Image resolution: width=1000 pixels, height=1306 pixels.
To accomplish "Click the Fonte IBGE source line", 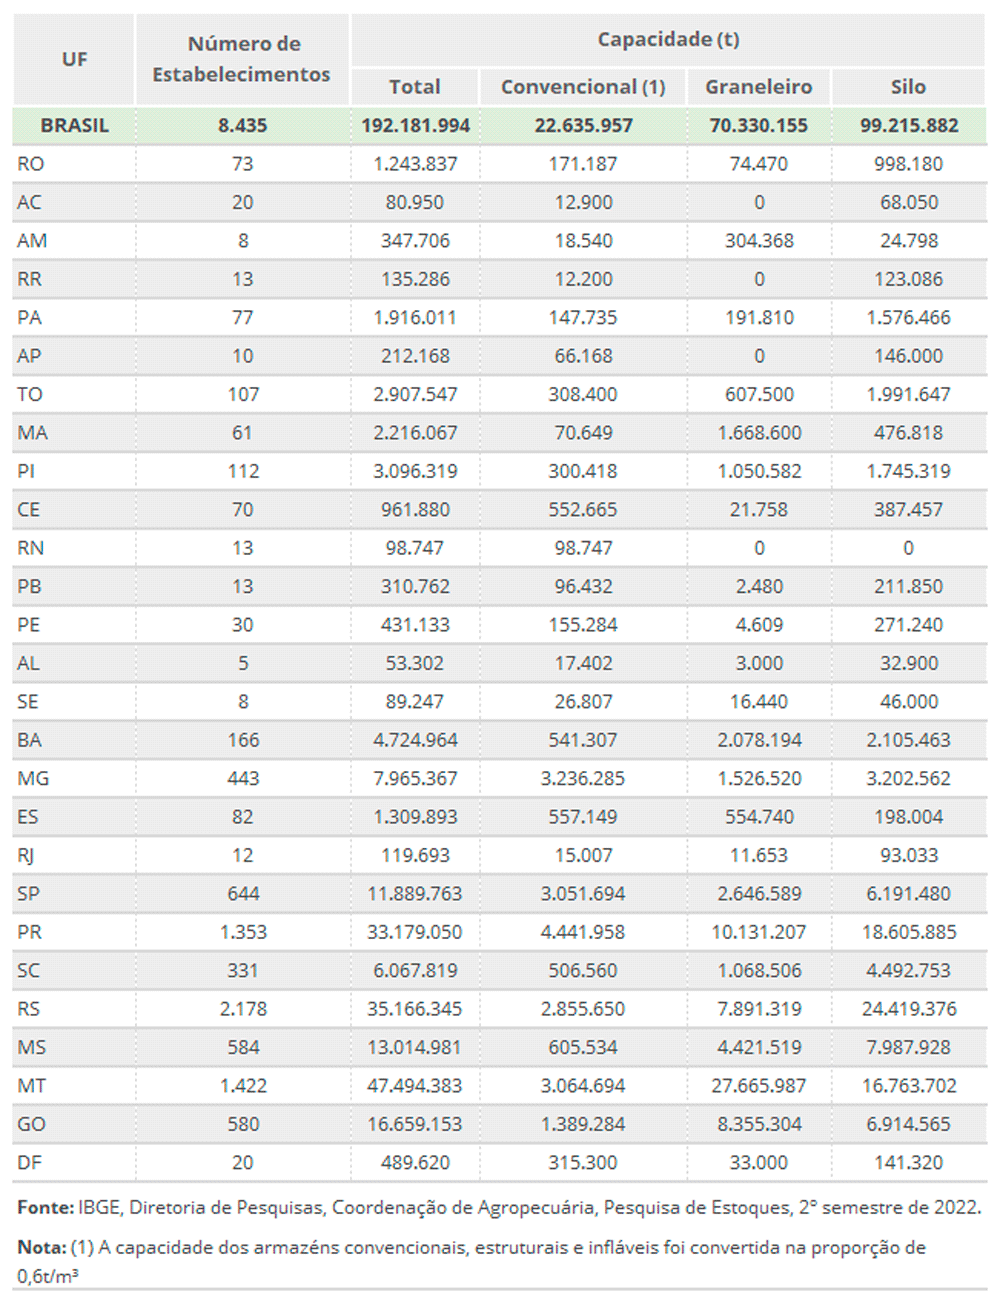I will [x=499, y=1208].
